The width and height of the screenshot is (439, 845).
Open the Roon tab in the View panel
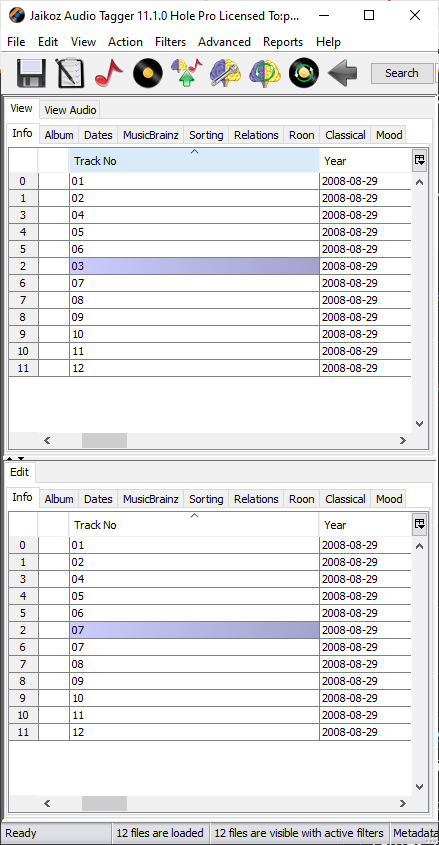302,135
